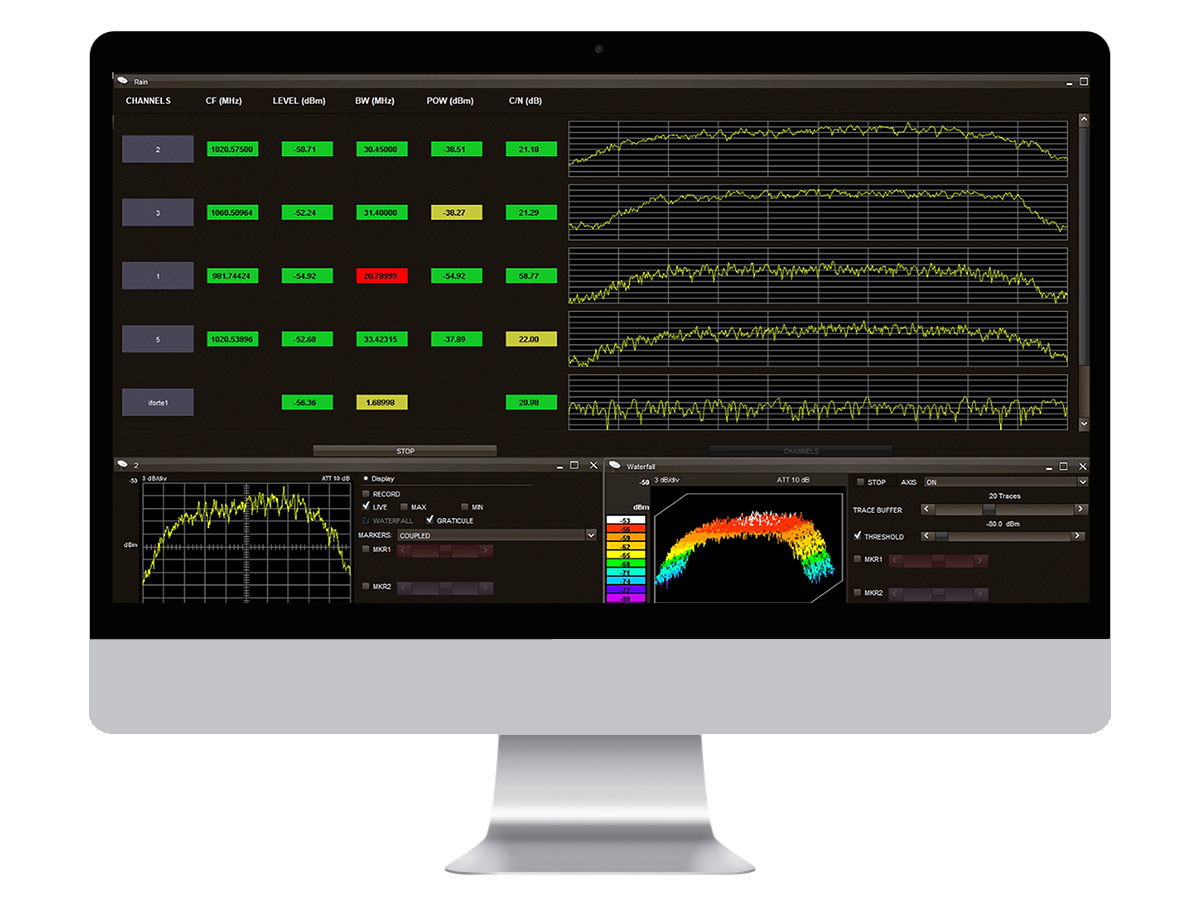Viewport: 1200px width, 900px height.
Task: Click the red BW value 20.78999
Action: (382, 276)
